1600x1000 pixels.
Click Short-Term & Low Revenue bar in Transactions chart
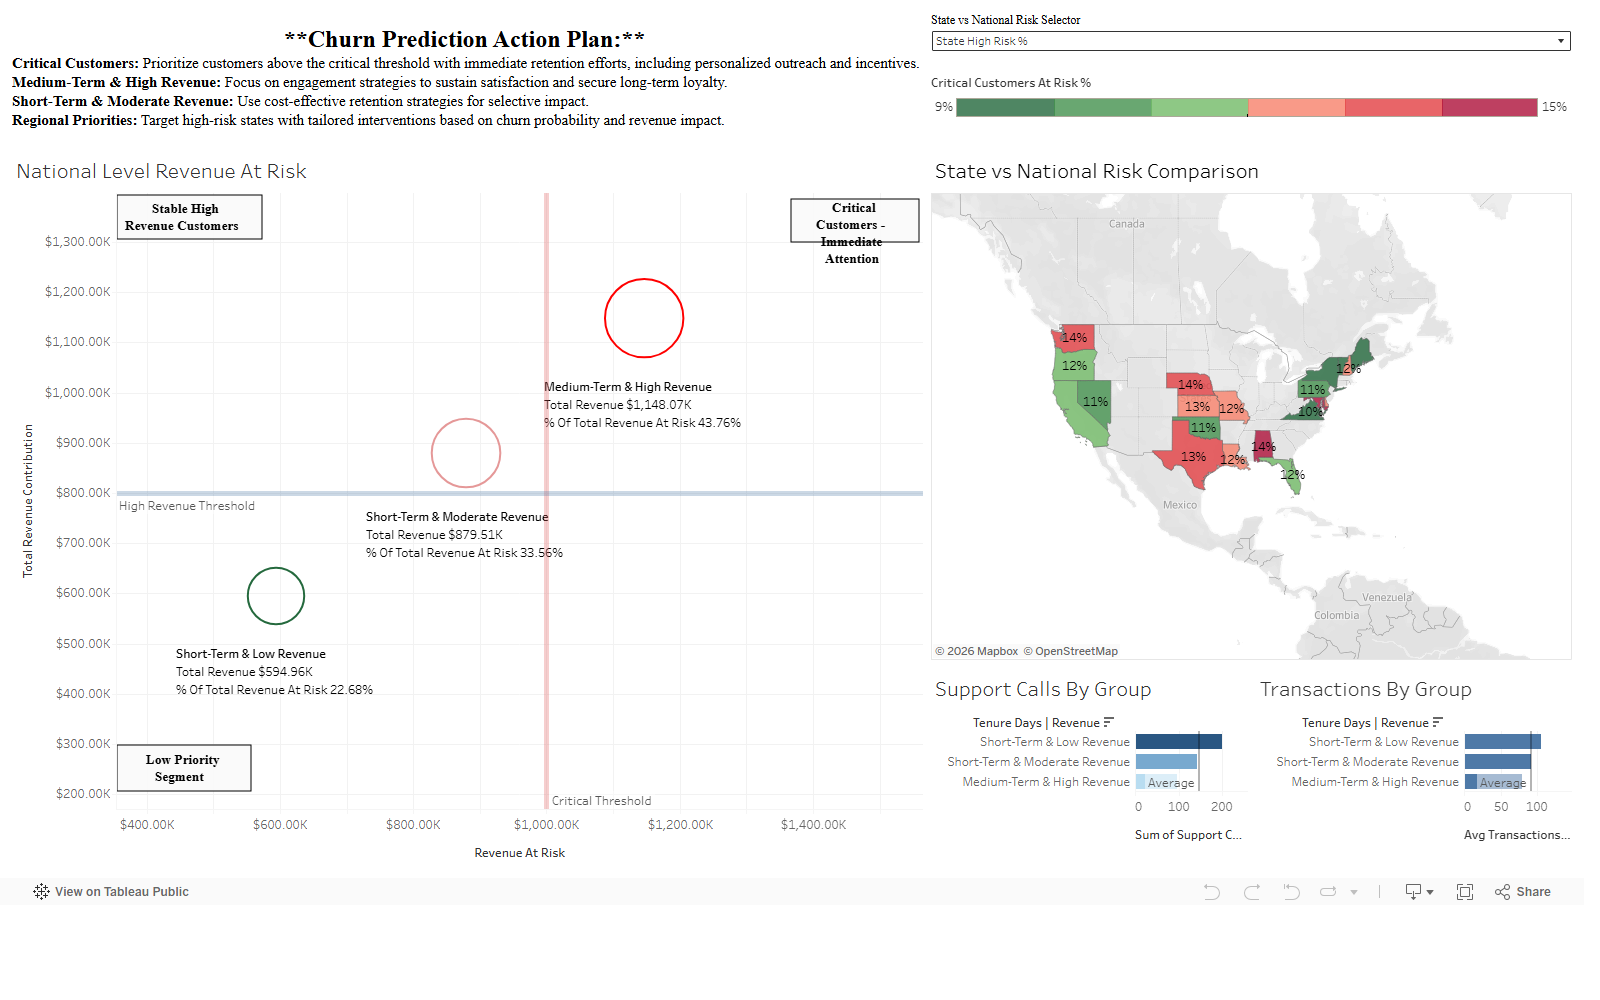click(1503, 742)
